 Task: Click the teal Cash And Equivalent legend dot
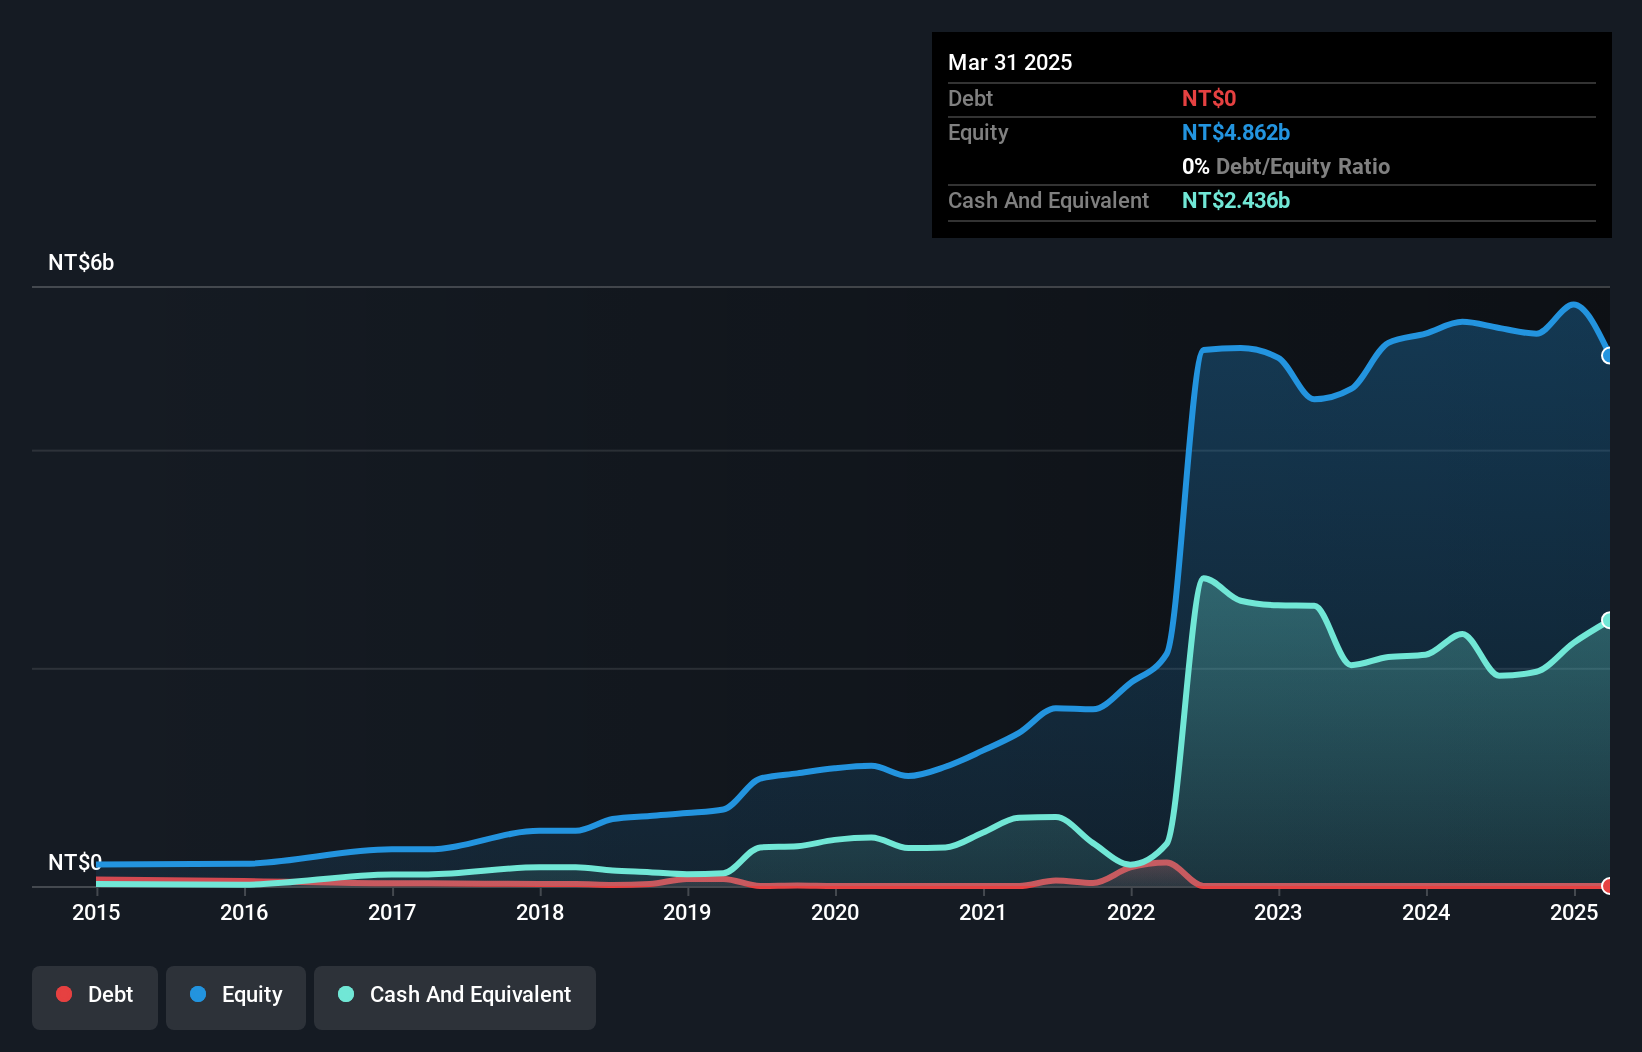[346, 994]
